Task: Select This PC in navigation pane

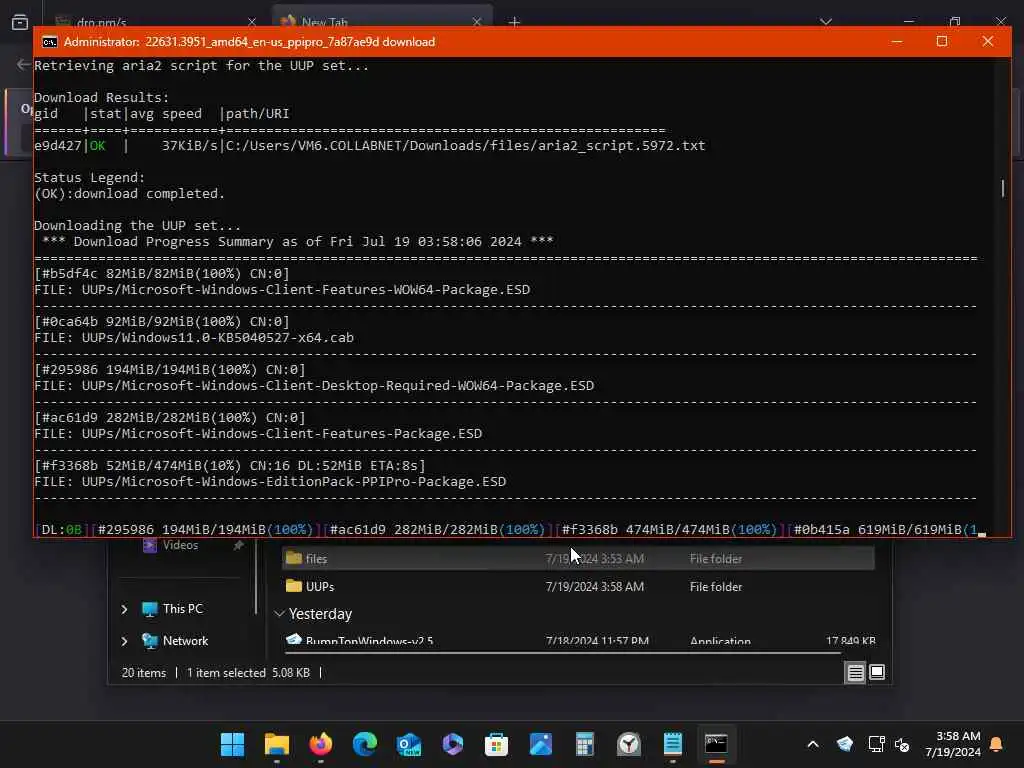Action: click(x=183, y=609)
